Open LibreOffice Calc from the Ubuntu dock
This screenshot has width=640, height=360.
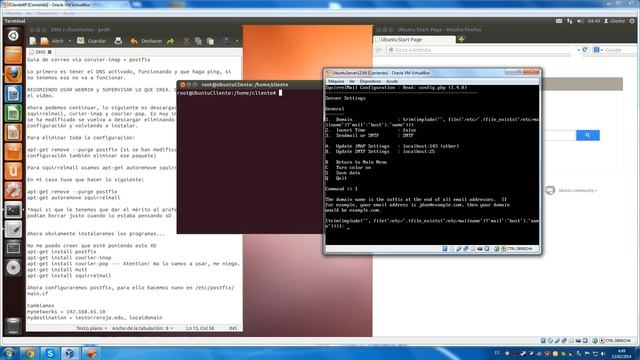click(13, 113)
